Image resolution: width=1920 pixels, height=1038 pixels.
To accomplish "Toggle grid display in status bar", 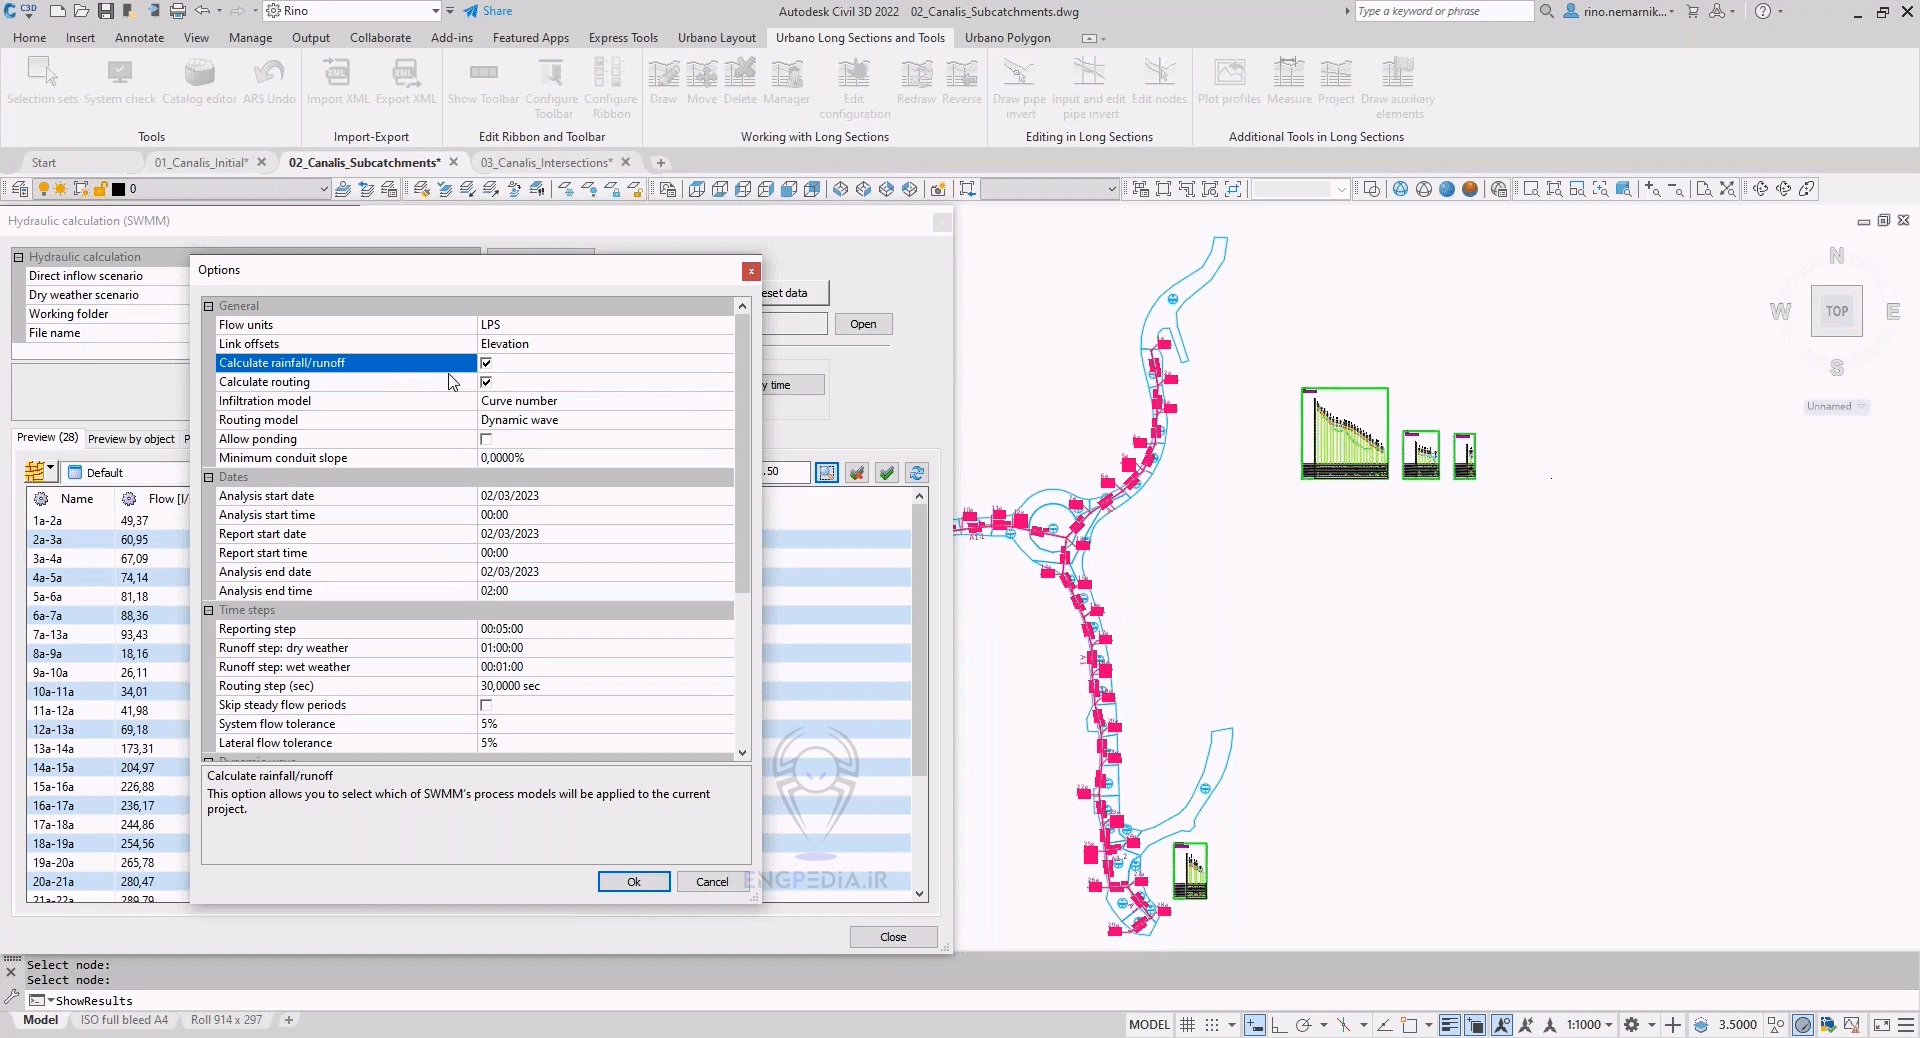I will (1187, 1024).
